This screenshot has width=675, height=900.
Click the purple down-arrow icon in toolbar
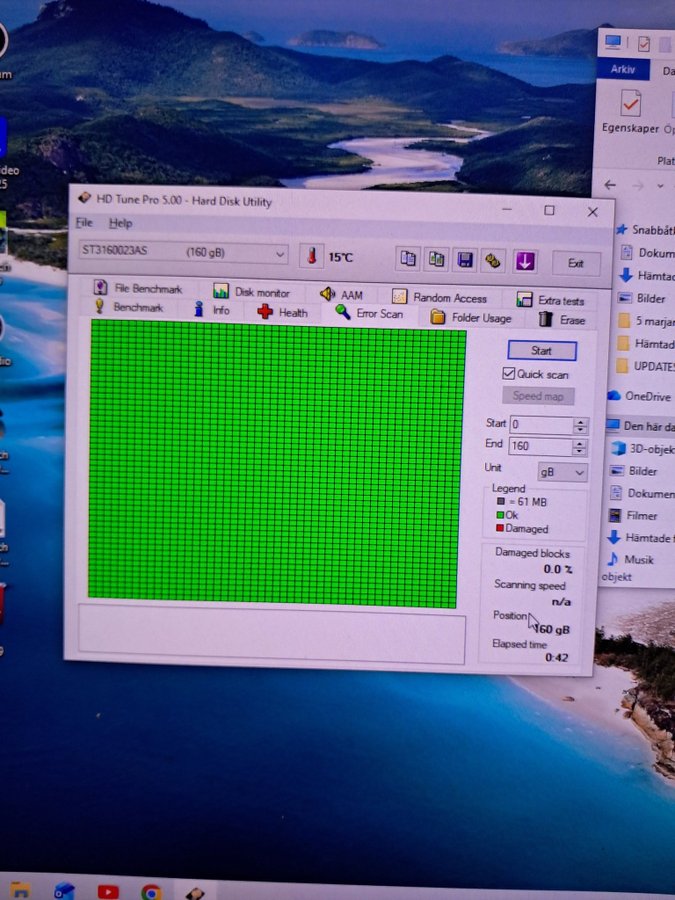click(x=525, y=261)
